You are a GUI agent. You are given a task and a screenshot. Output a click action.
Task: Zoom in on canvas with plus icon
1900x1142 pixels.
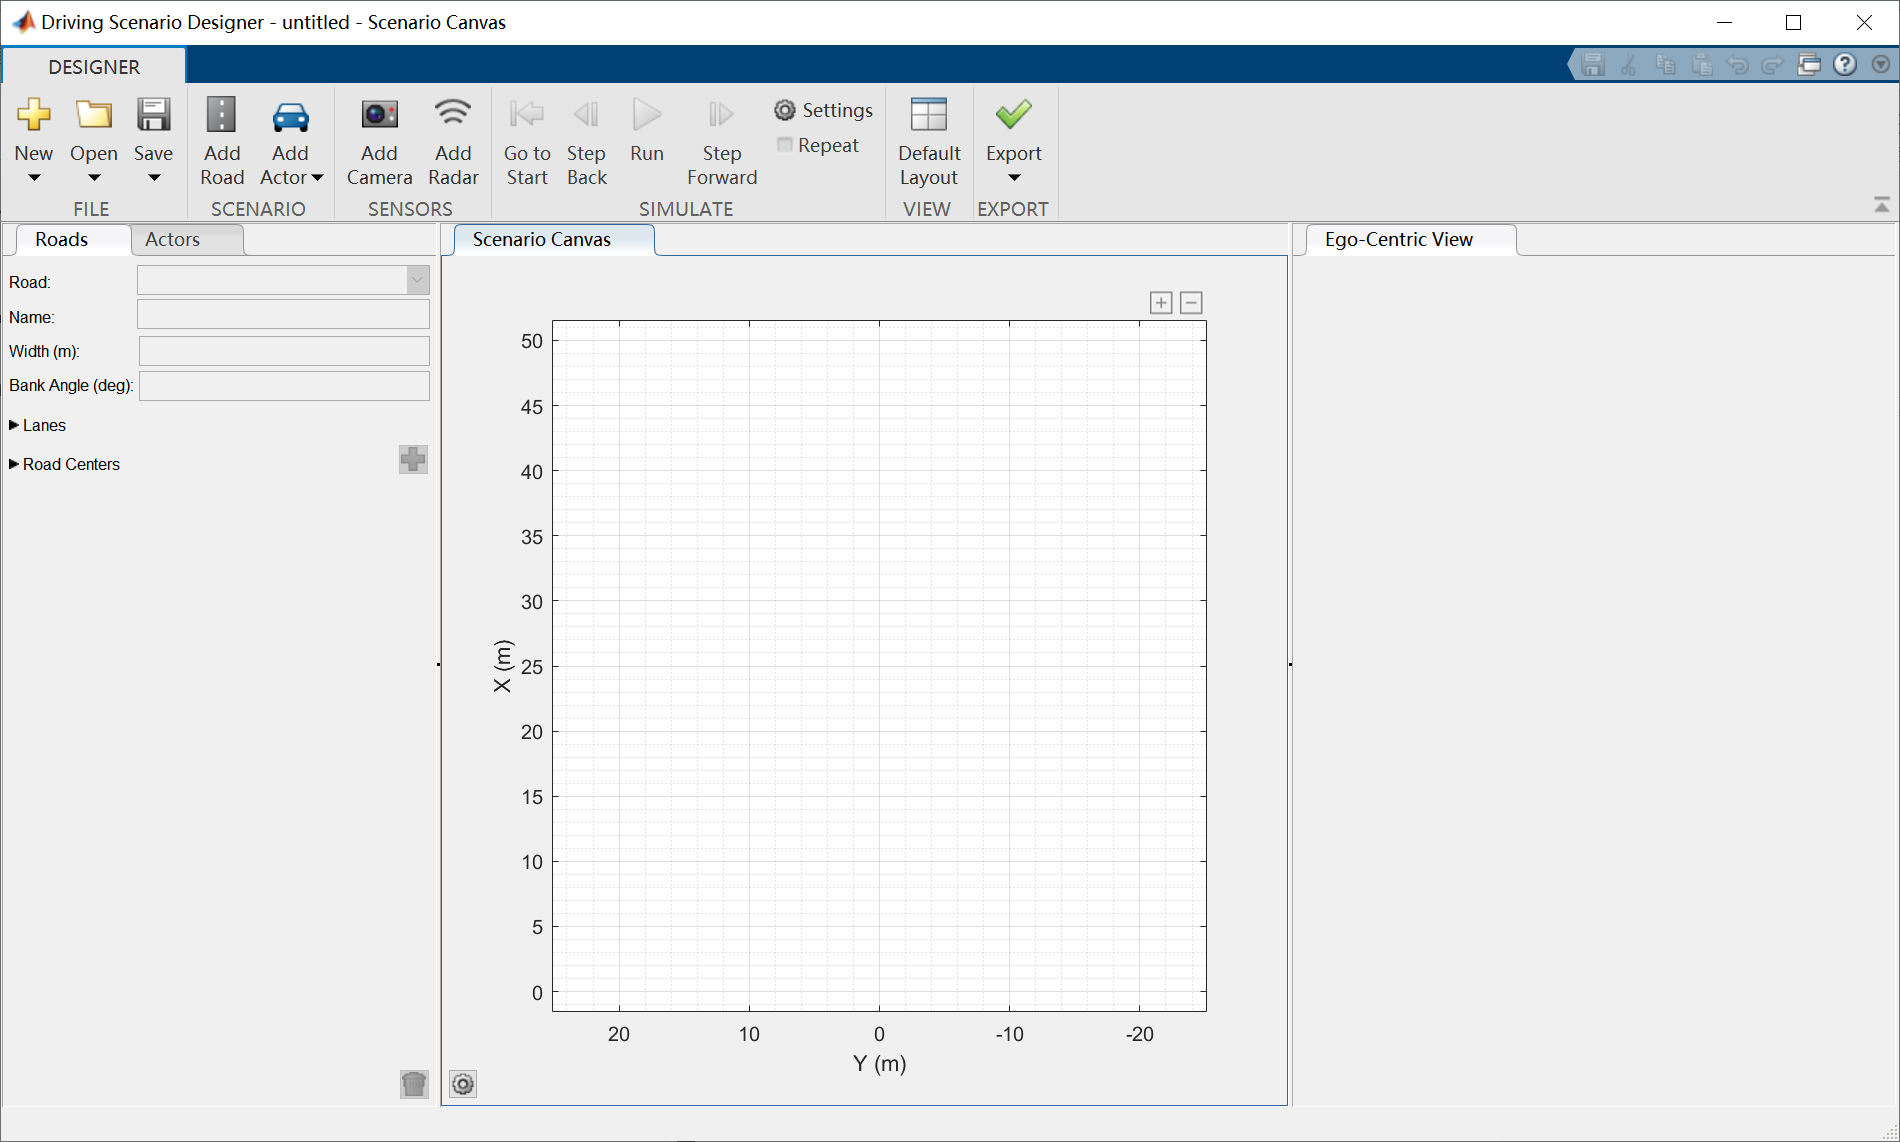[1161, 303]
